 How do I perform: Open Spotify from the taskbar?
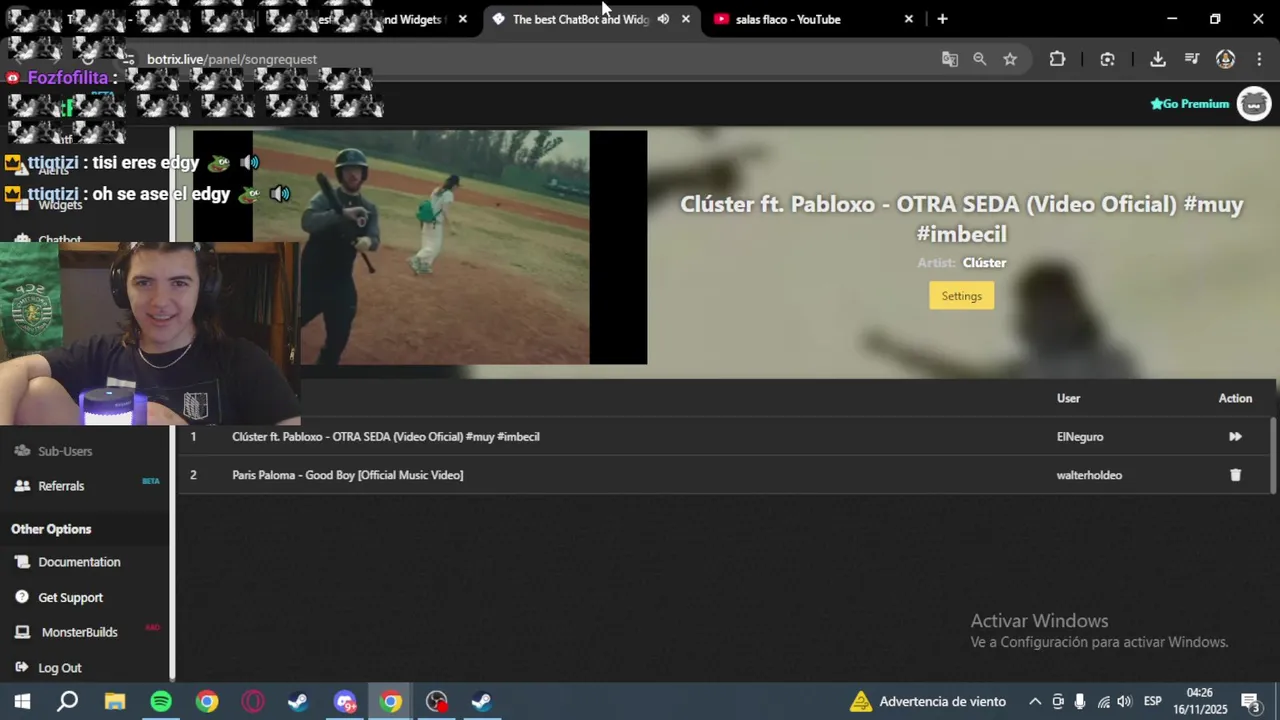(161, 701)
